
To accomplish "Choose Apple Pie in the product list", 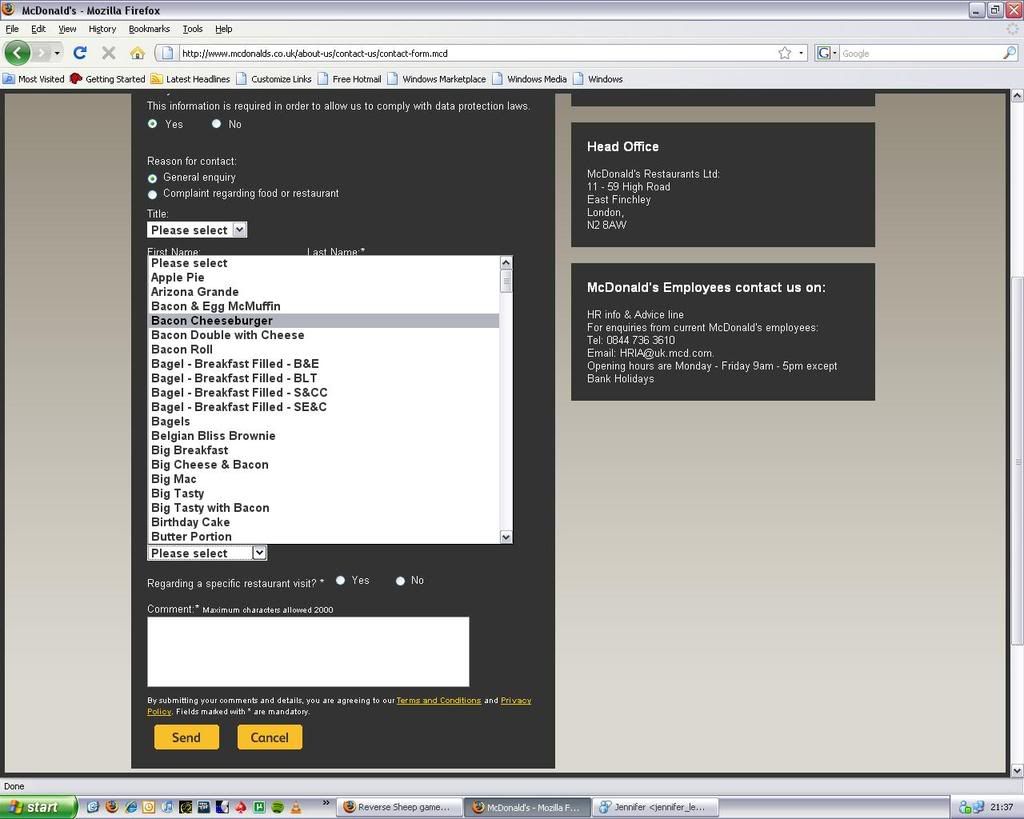I will [x=323, y=278].
